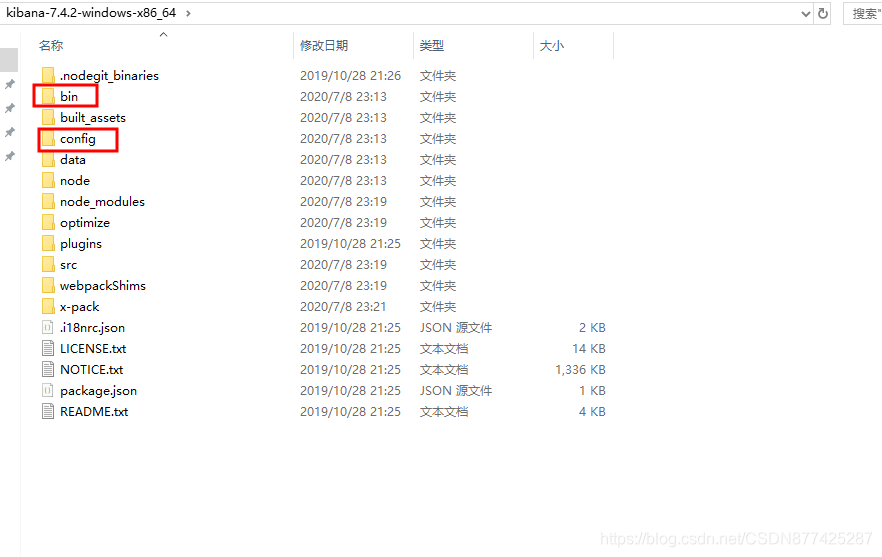Image resolution: width=882 pixels, height=557 pixels.
Task: Click the date 2020/7/8 23:21
Action: click(x=343, y=307)
